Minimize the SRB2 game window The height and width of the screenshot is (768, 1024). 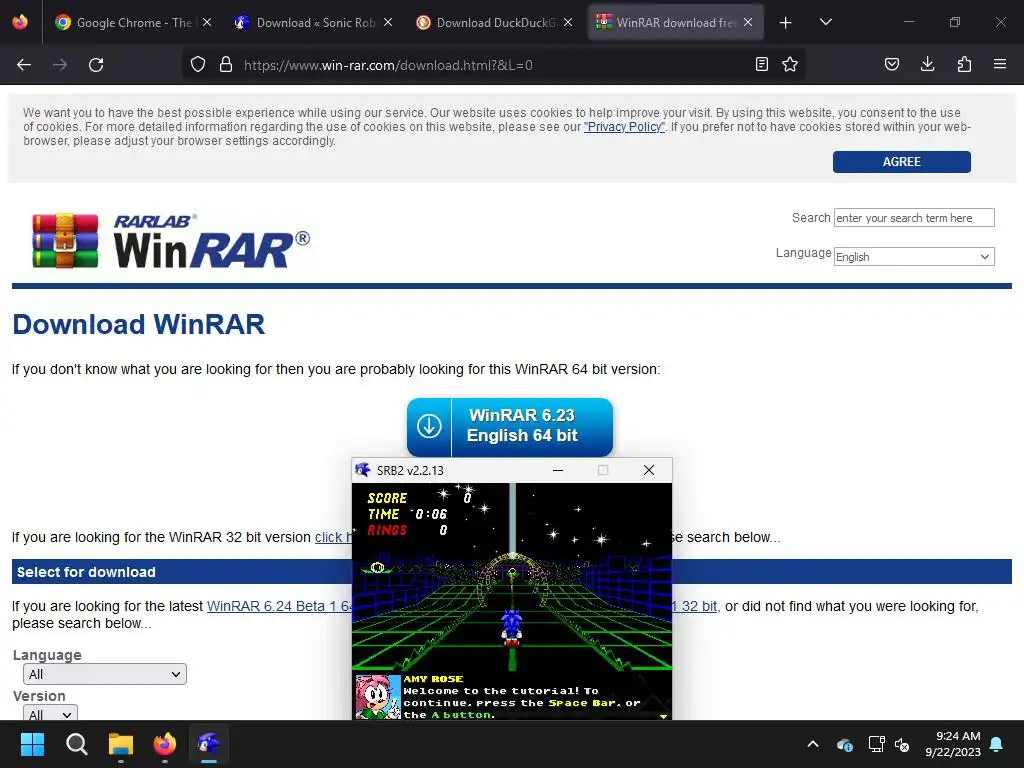558,470
